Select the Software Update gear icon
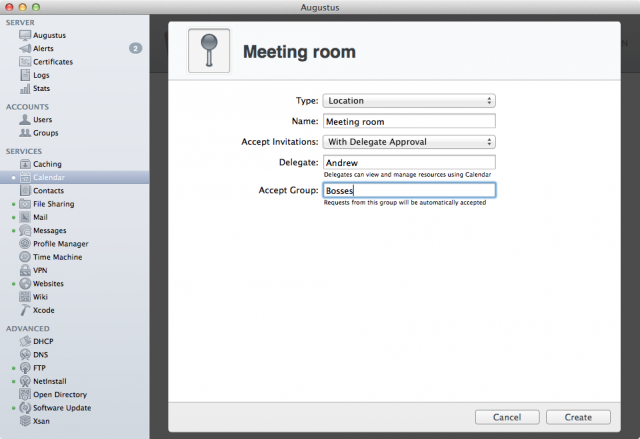This screenshot has width=640, height=439. [25, 408]
